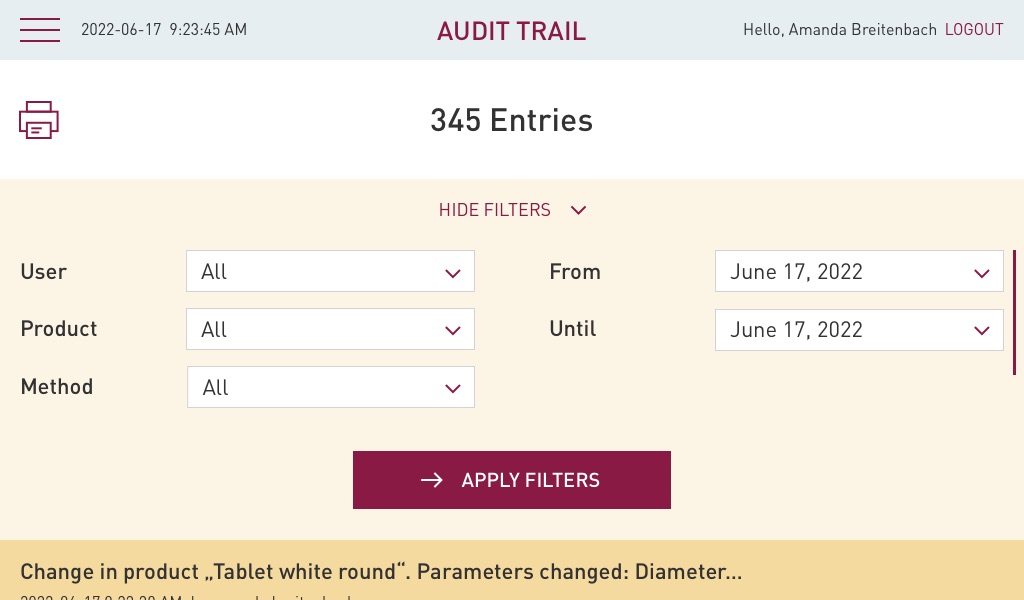The image size is (1024, 600).
Task: Expand the Product filter dropdown
Action: pyautogui.click(x=330, y=330)
